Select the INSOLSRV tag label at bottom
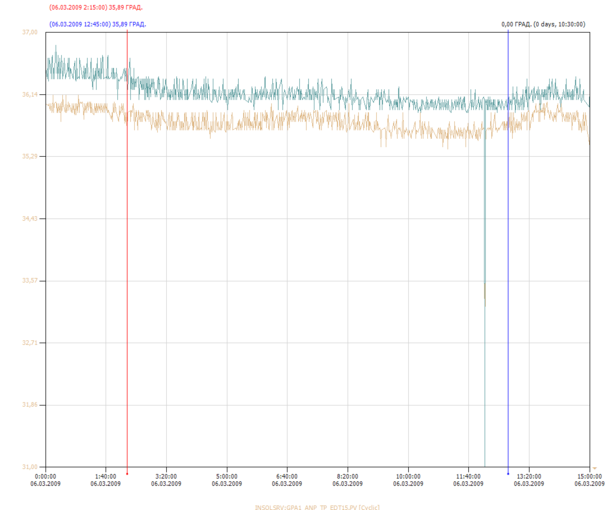Viewport: 616px width, 510px height. pos(317,507)
